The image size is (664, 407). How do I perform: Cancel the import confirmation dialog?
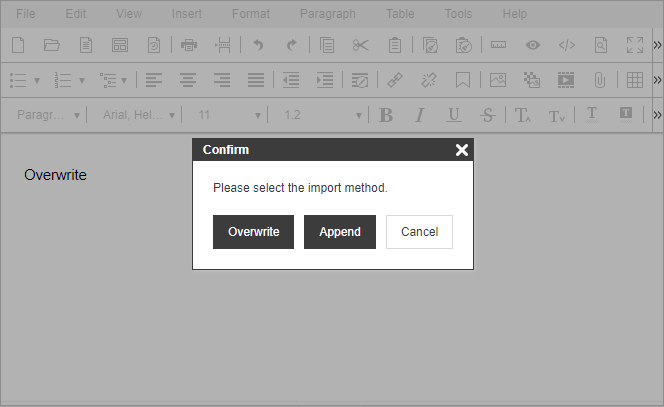(419, 232)
